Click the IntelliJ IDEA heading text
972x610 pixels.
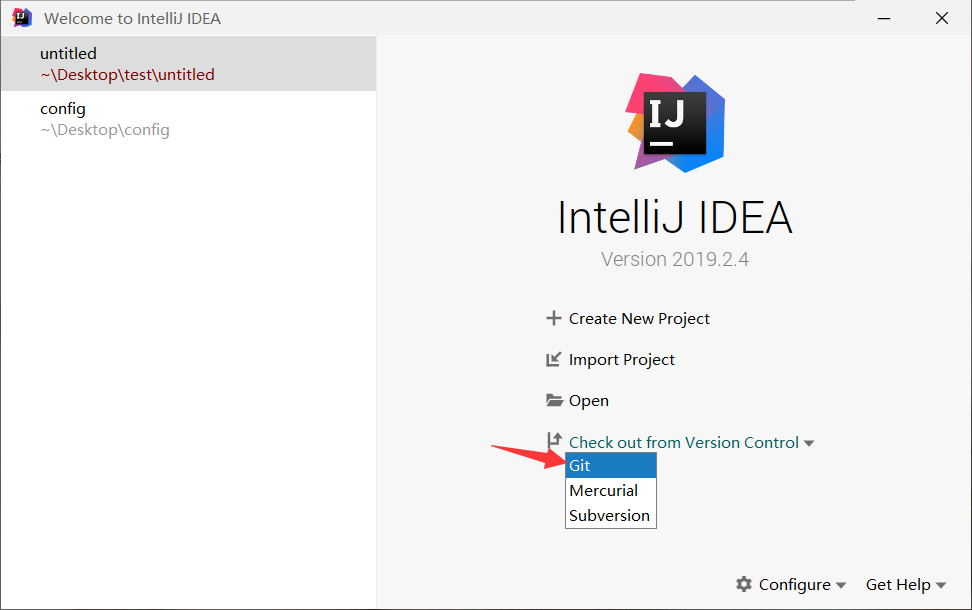(674, 217)
